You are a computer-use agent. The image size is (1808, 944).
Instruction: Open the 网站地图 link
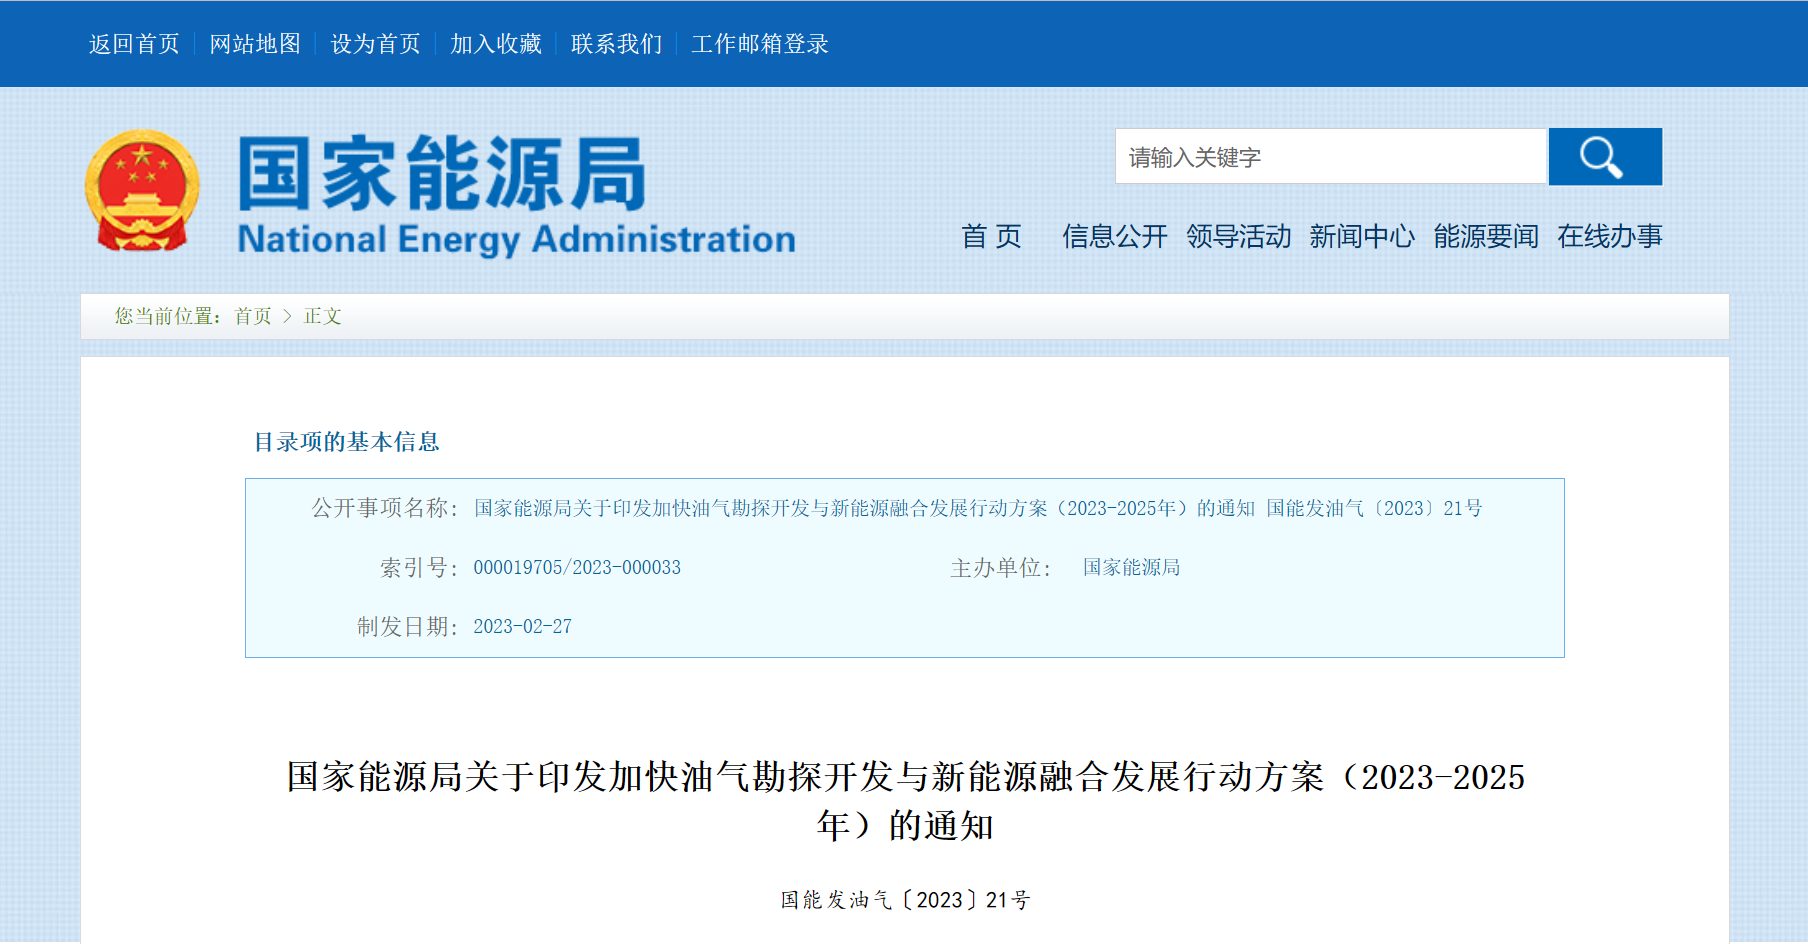tap(255, 44)
